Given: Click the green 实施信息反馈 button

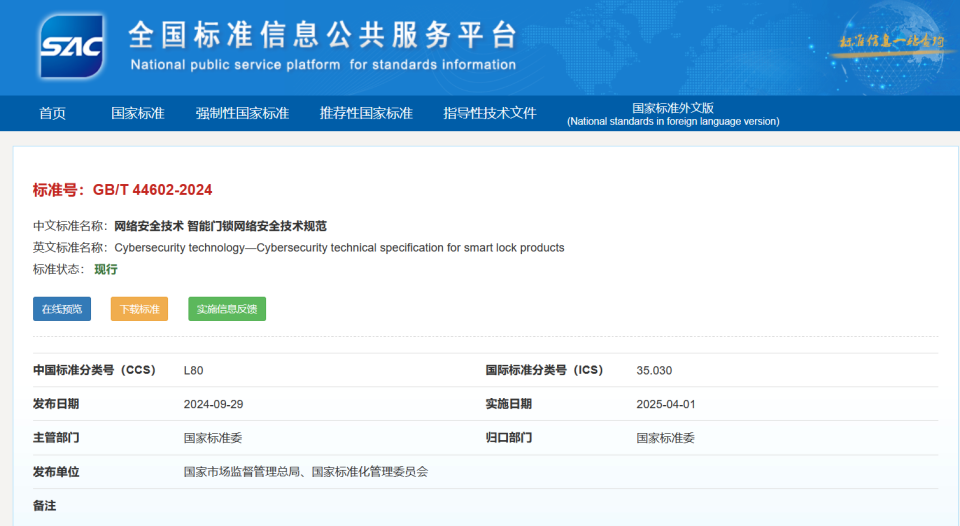Looking at the screenshot, I should click(227, 309).
